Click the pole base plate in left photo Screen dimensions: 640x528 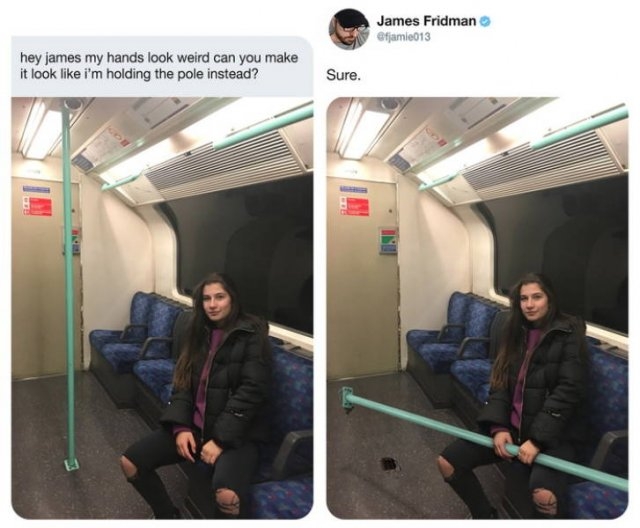point(71,464)
